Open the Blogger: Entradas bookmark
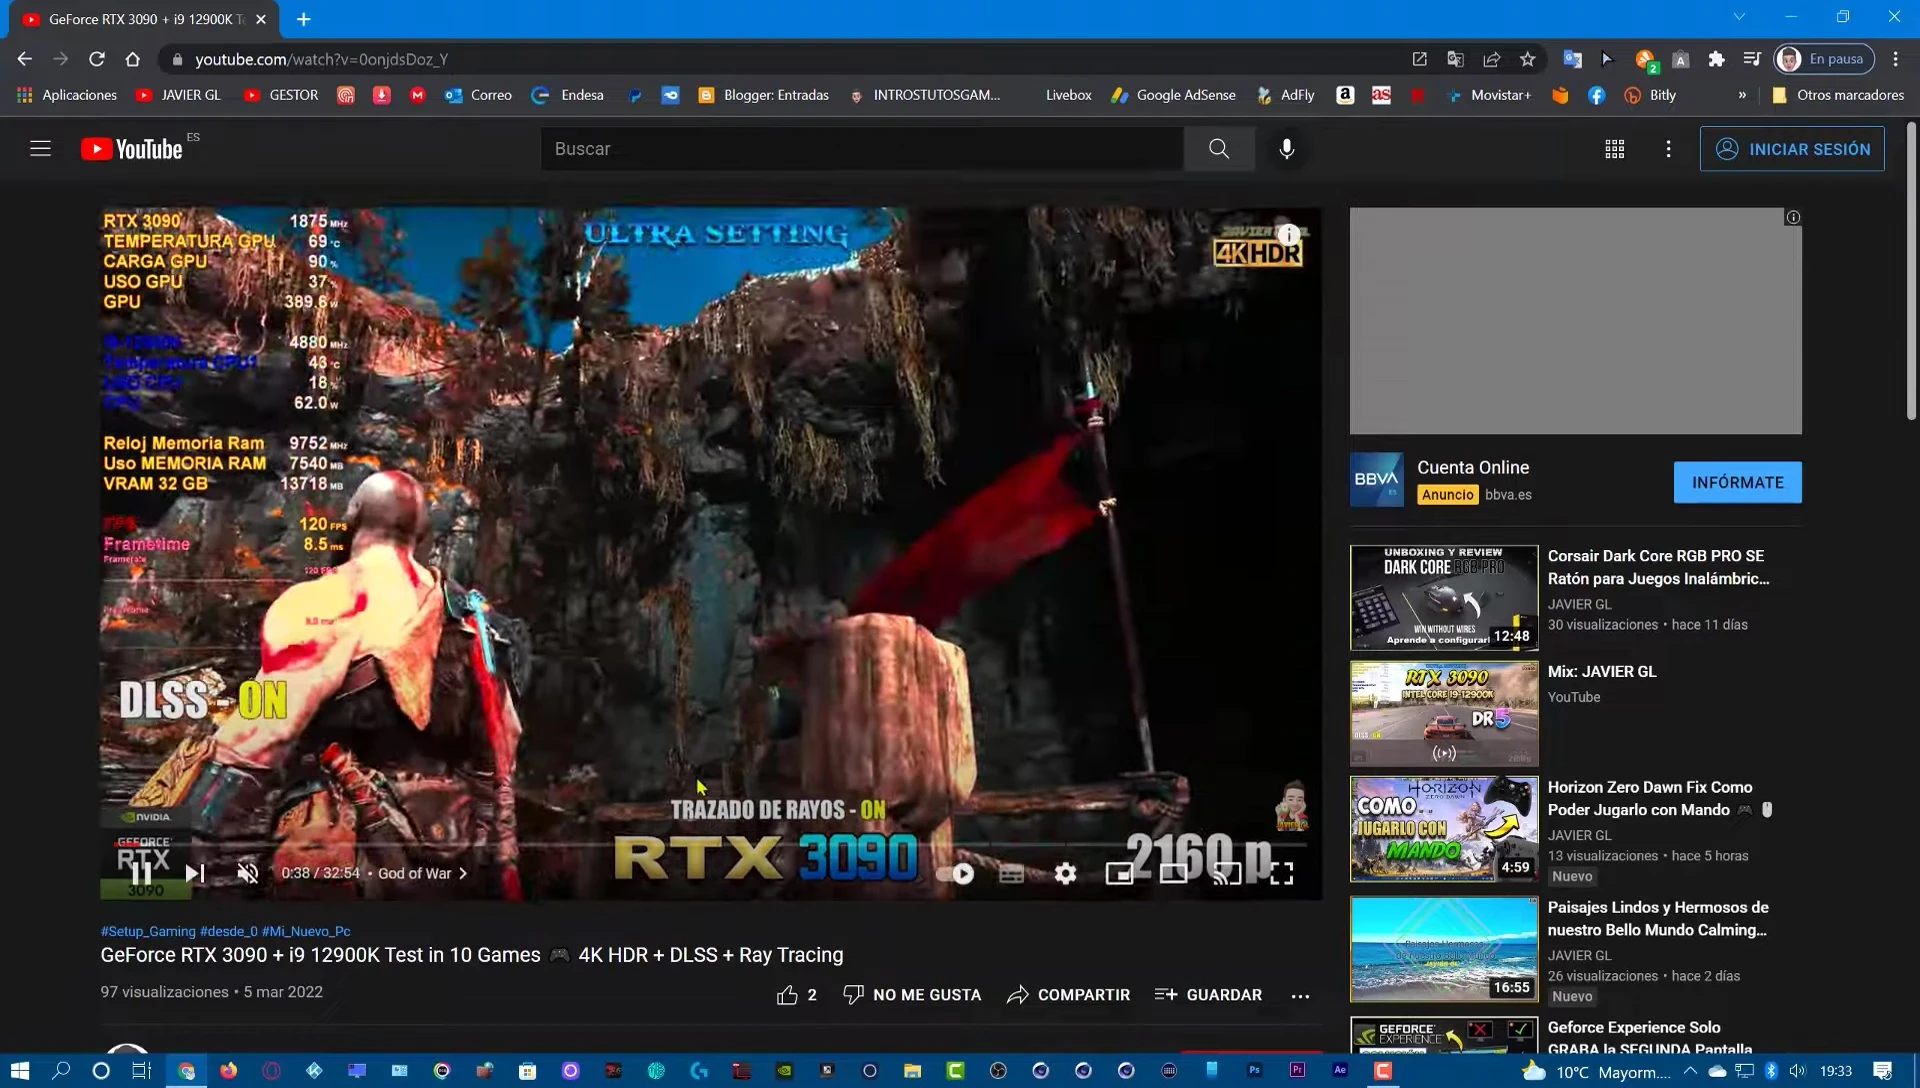This screenshot has width=1920, height=1088. tap(764, 95)
